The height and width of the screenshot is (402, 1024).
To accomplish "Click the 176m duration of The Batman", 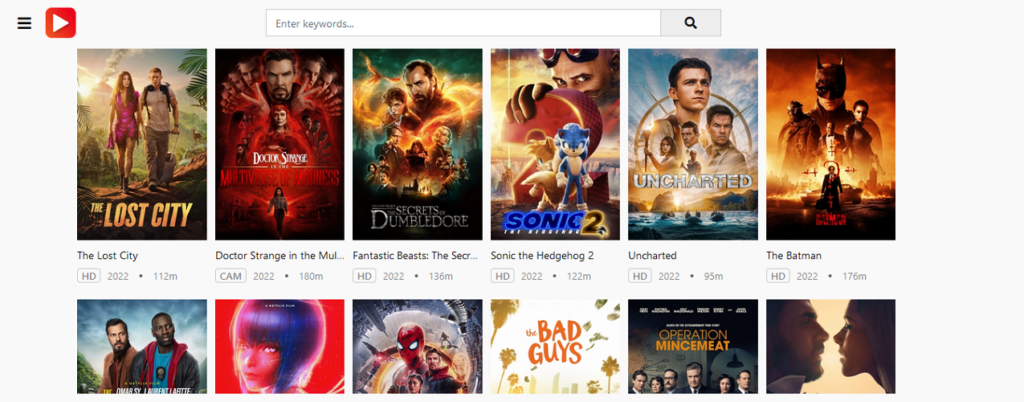I will [x=854, y=277].
